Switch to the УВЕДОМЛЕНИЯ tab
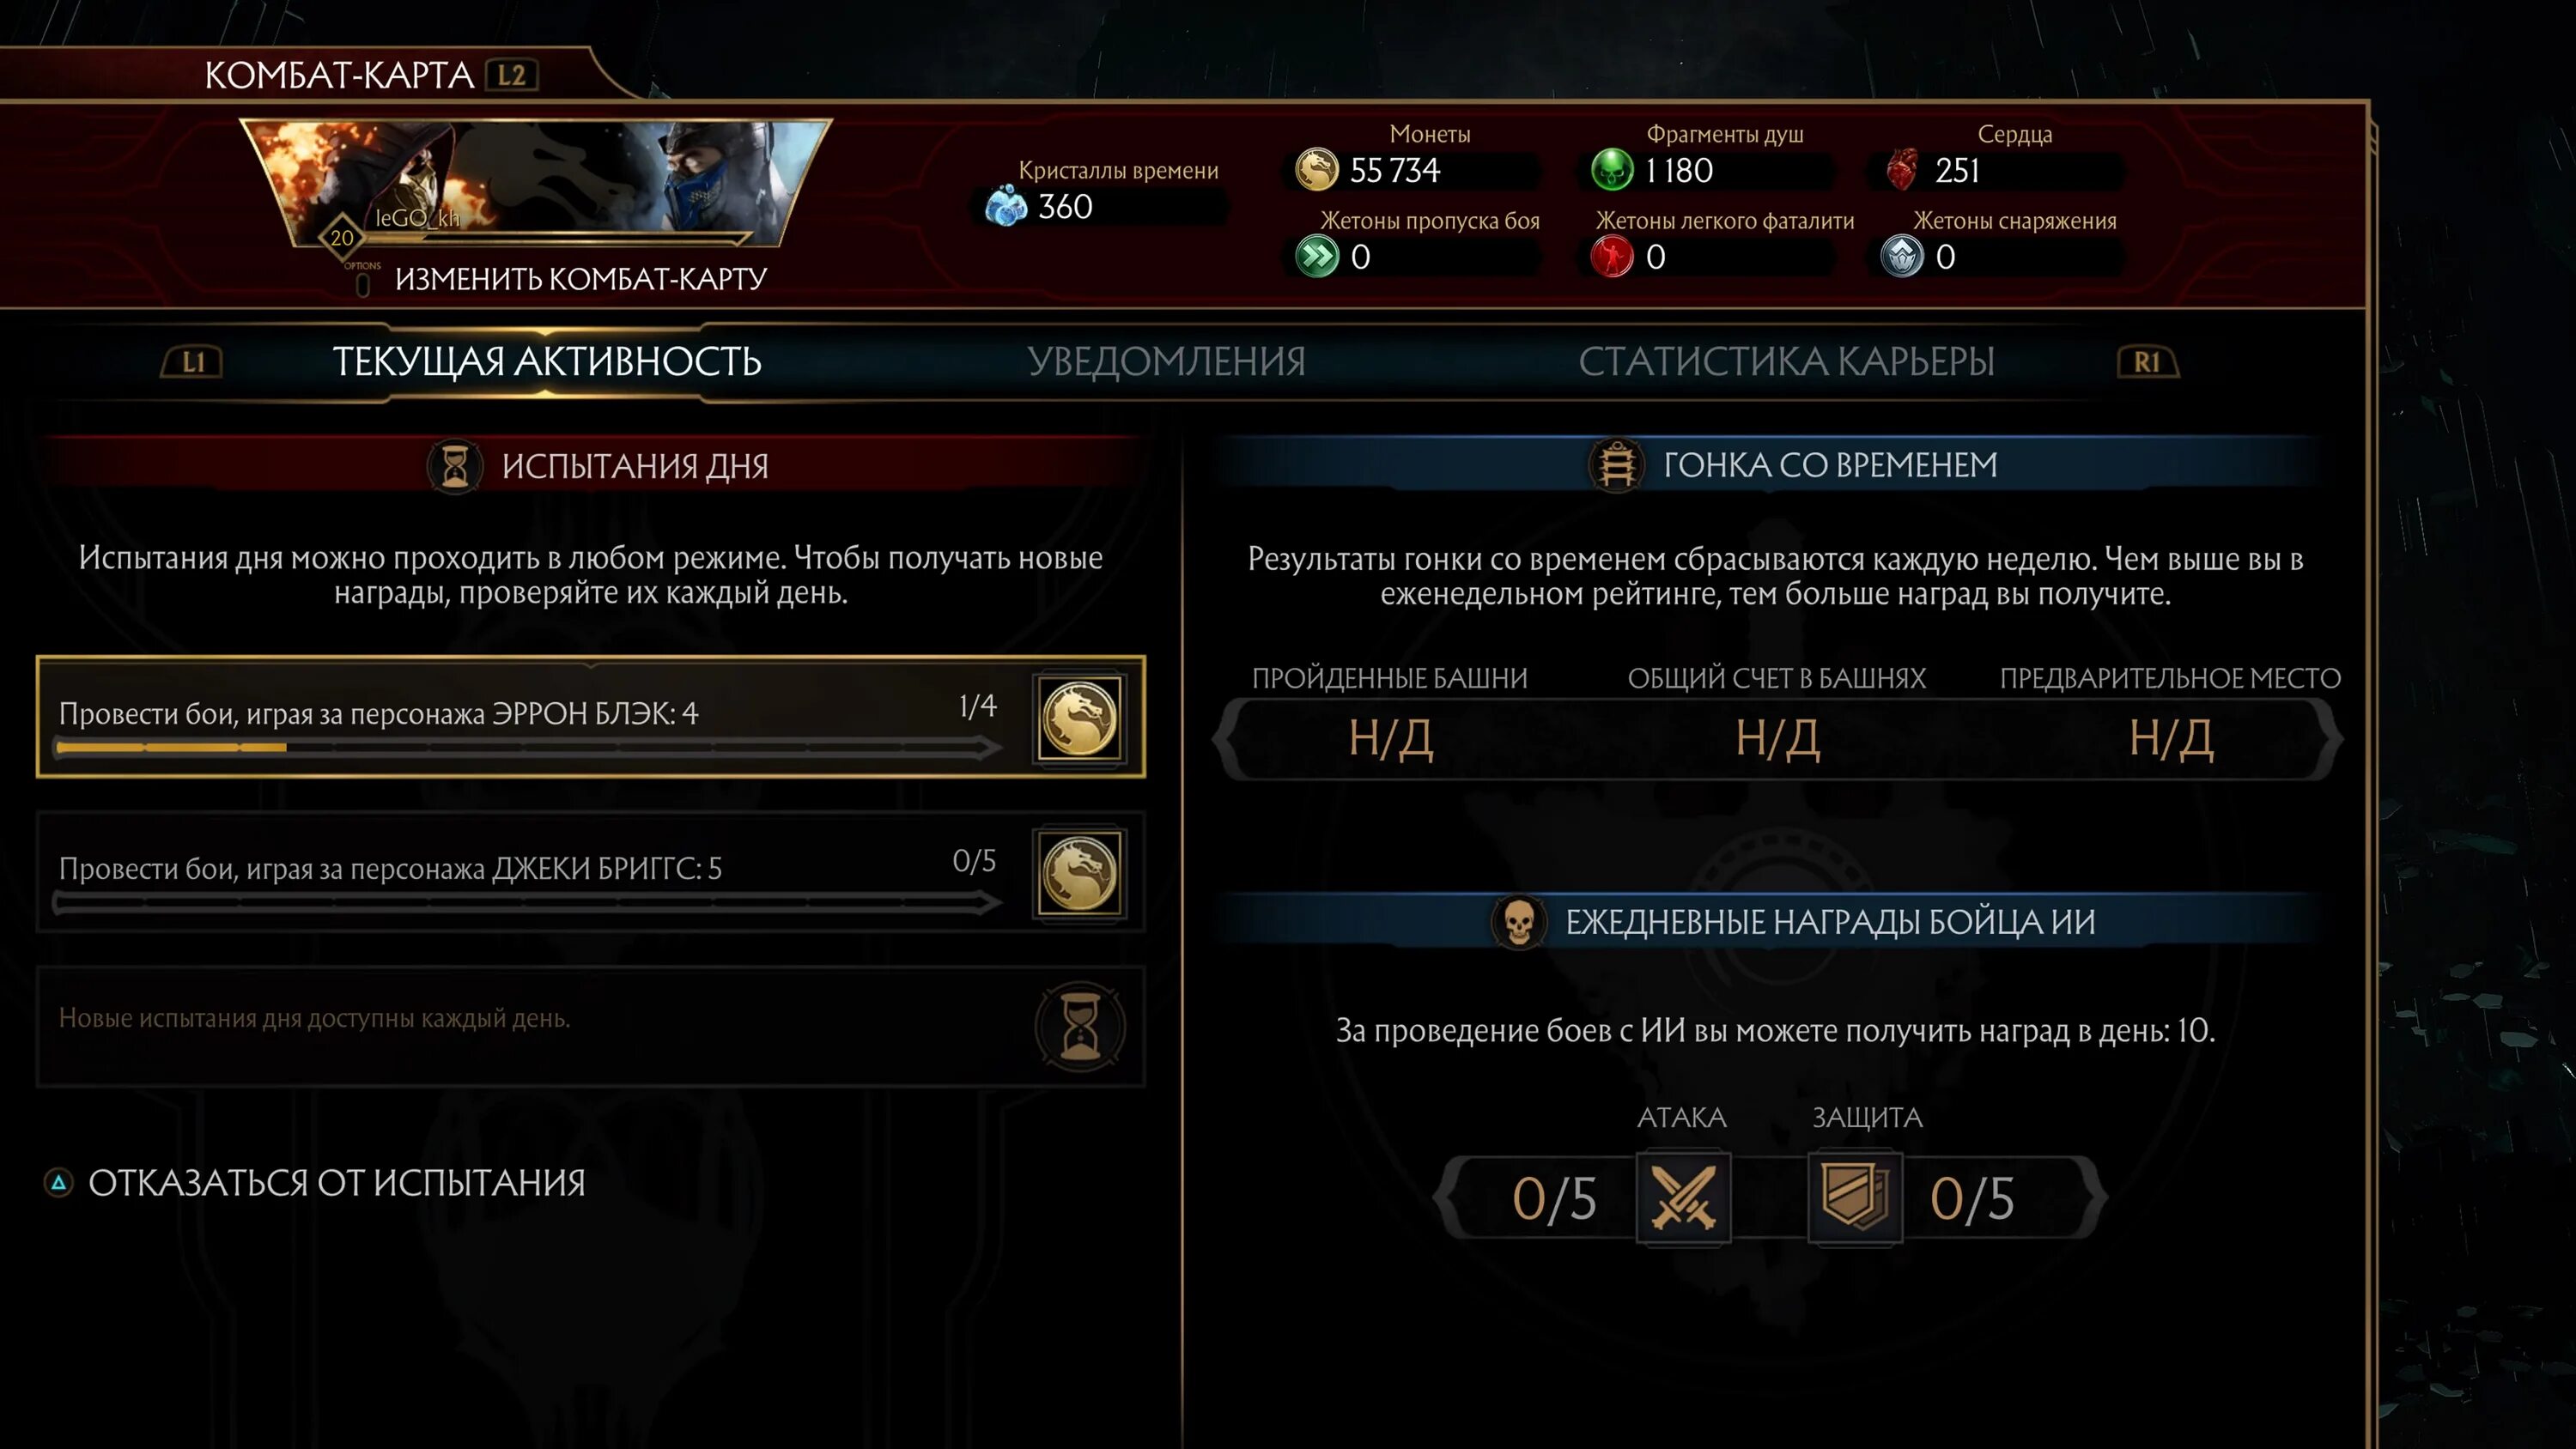Viewport: 2576px width, 1449px height. click(1167, 361)
